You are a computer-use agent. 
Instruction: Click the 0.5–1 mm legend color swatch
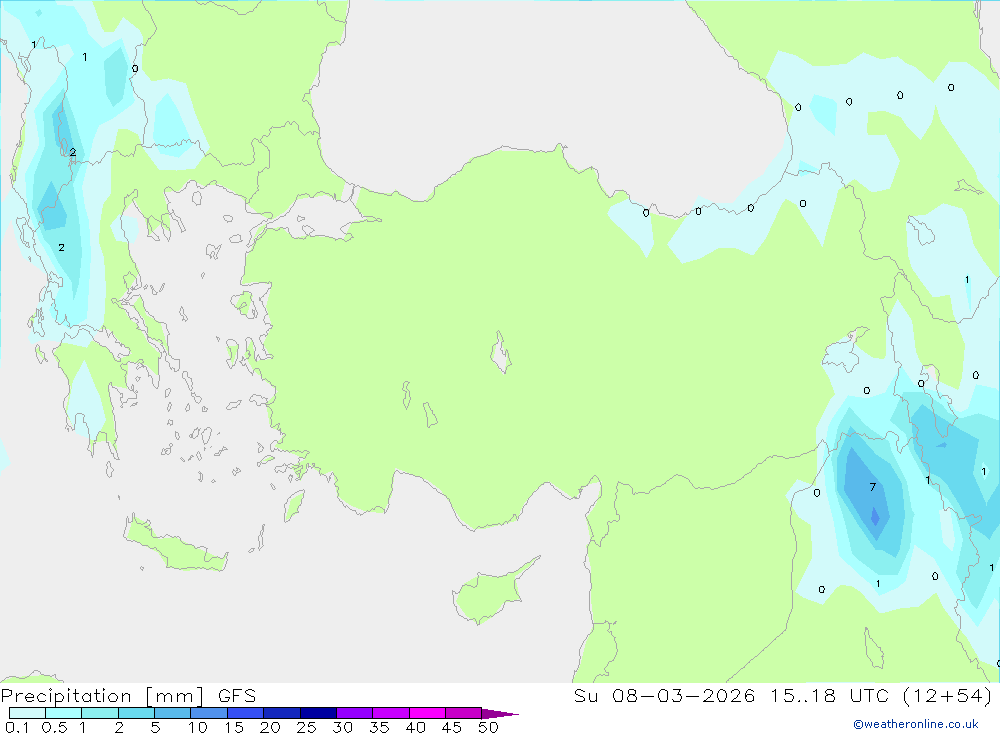click(63, 713)
